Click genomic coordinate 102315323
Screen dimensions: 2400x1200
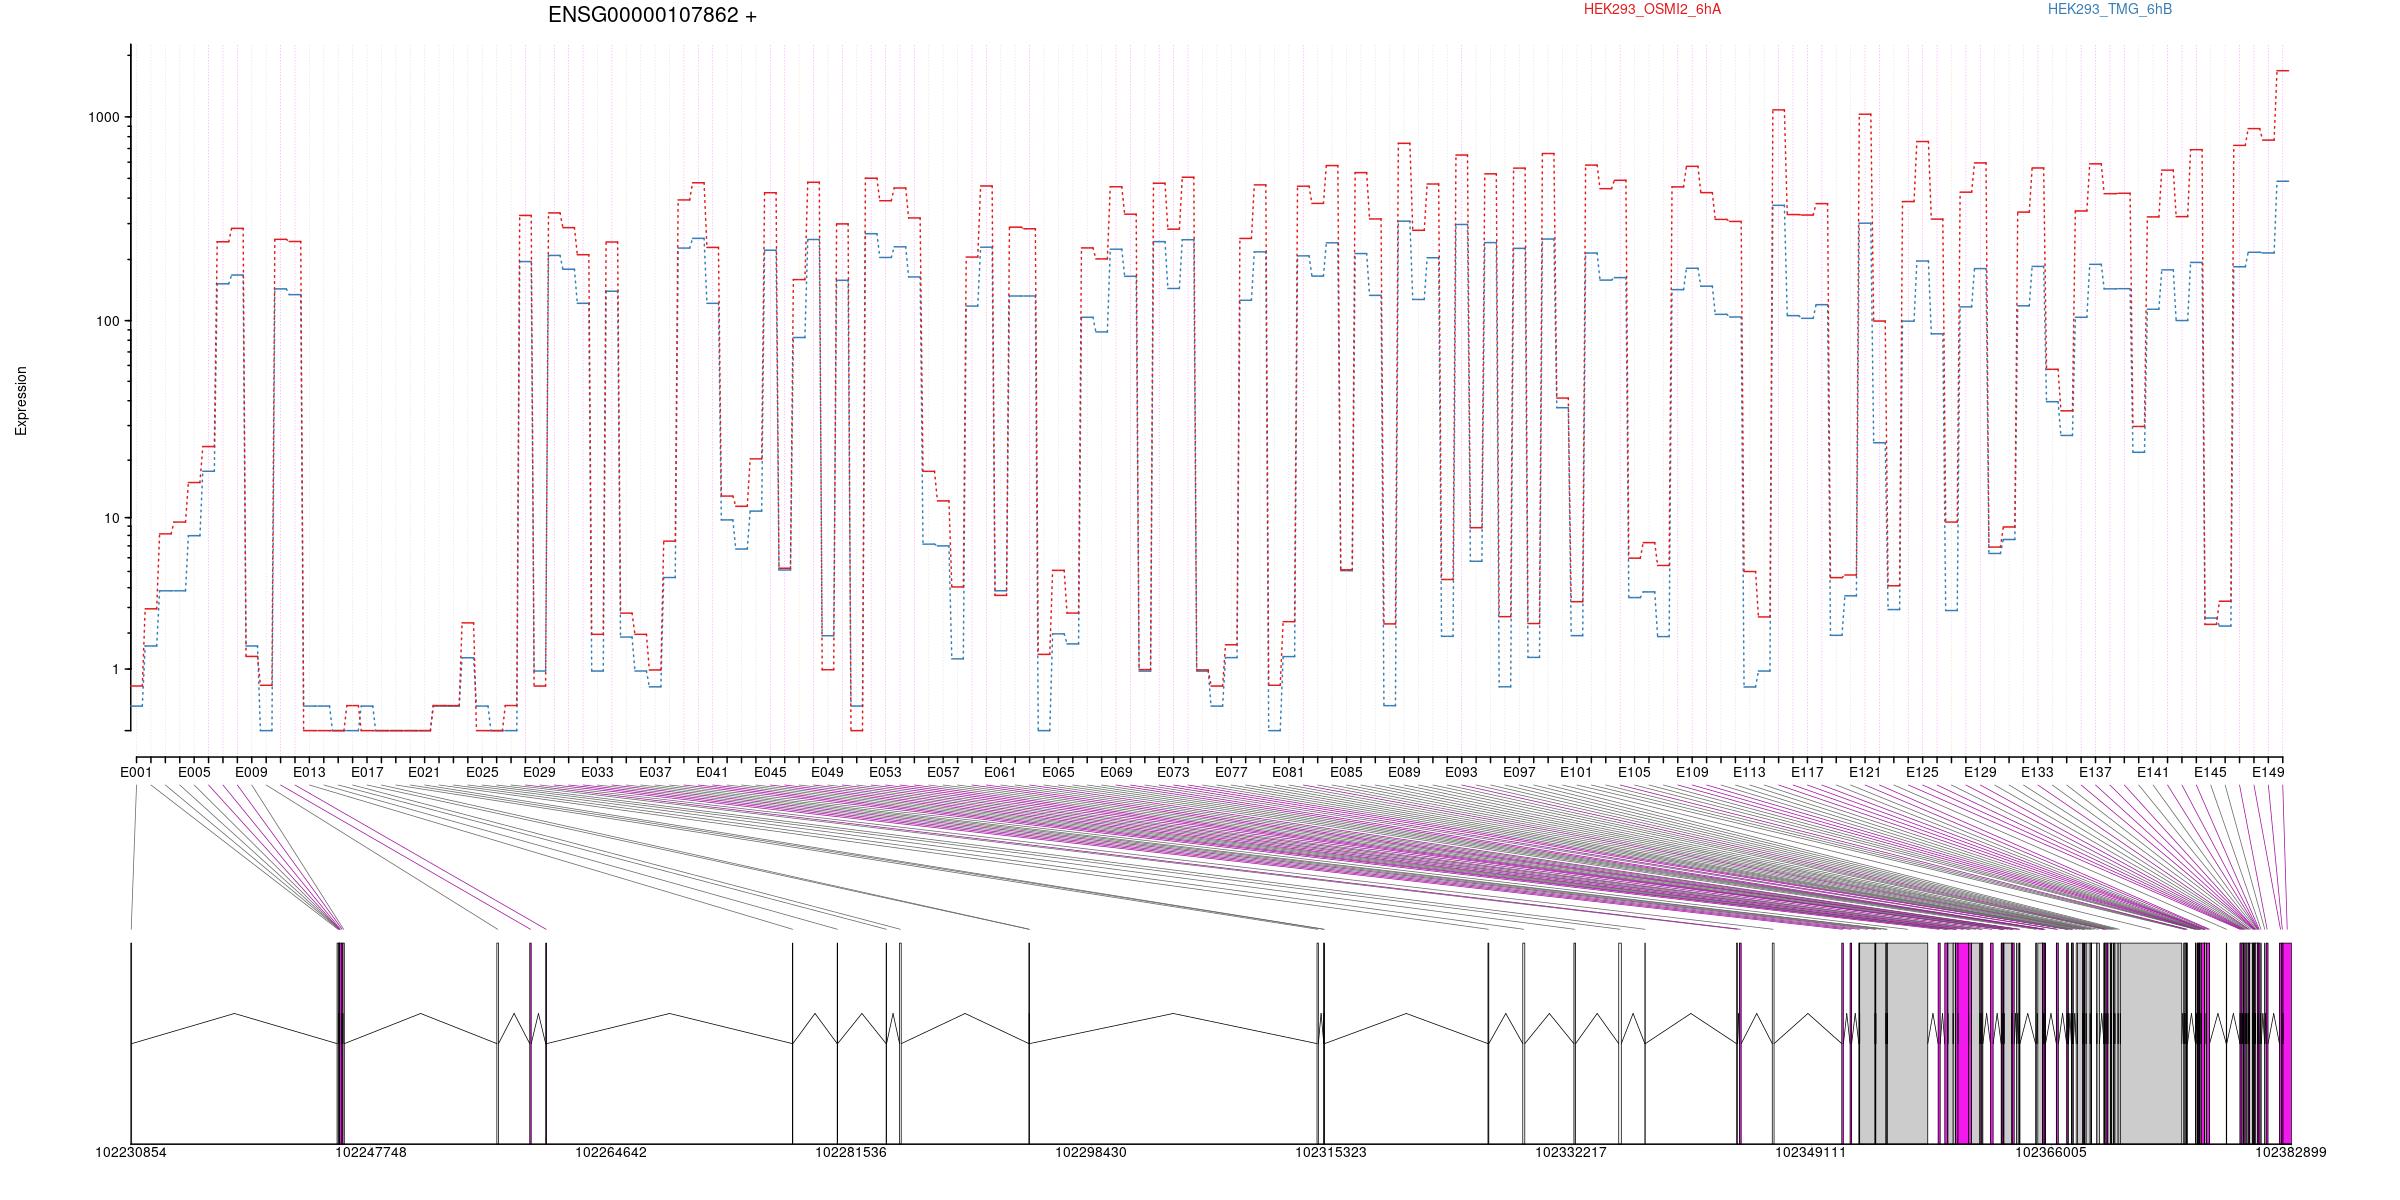(1331, 1153)
